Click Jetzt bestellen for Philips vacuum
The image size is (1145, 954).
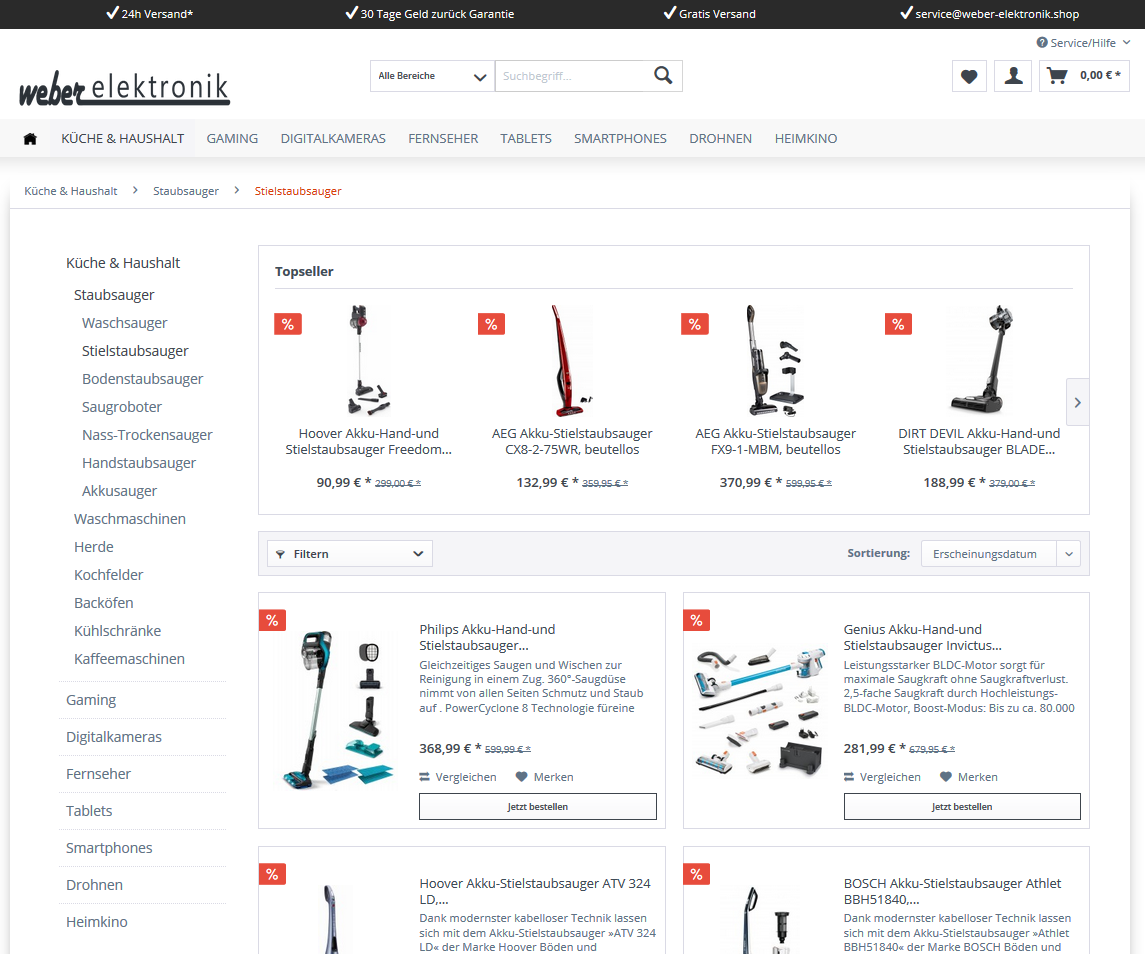537,806
